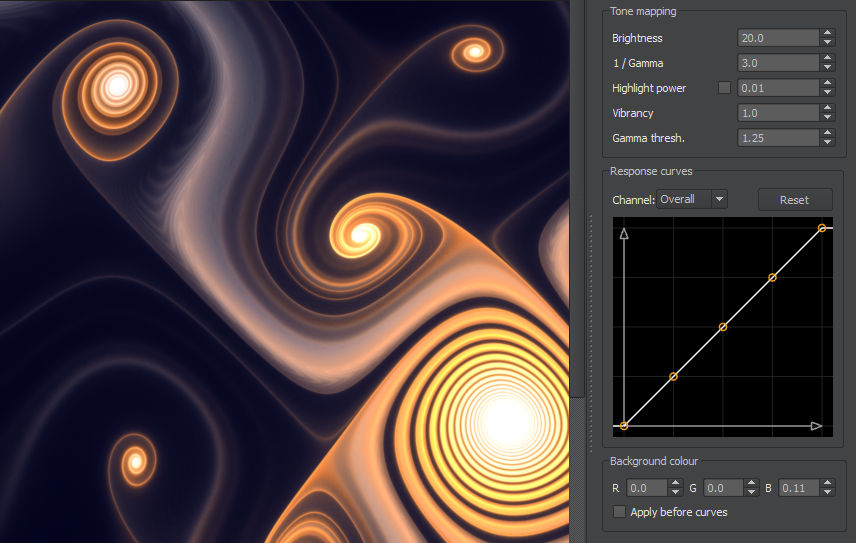This screenshot has height=543, width=856.
Task: Decrease Brightness with down arrow
Action: click(828, 43)
